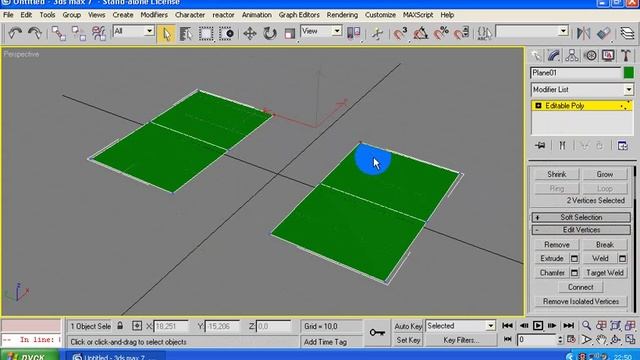Switch to the Display command panel tab

pyautogui.click(x=608, y=56)
